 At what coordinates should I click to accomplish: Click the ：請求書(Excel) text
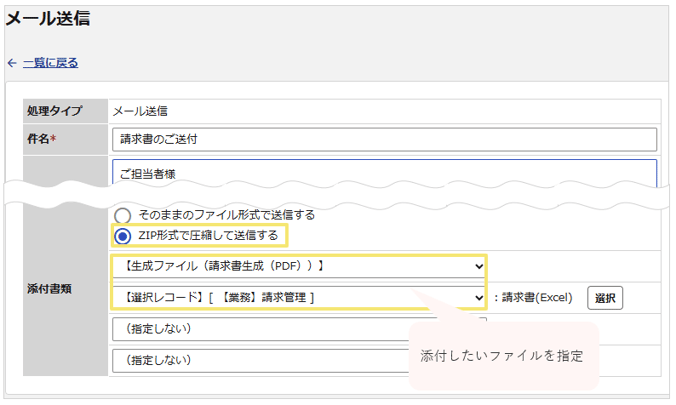(x=533, y=298)
